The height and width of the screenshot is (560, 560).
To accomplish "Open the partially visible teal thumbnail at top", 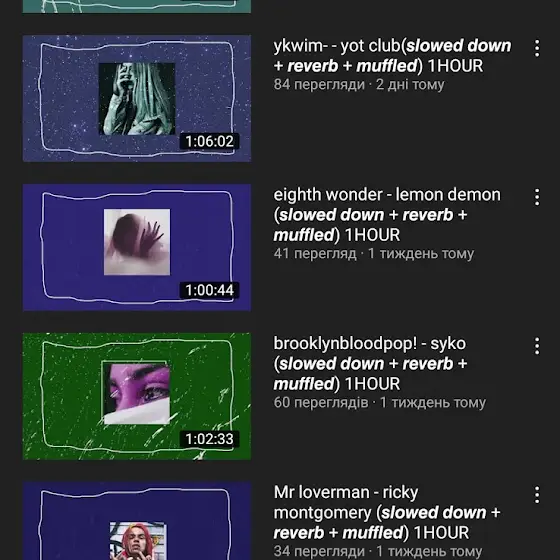I will click(137, 6).
